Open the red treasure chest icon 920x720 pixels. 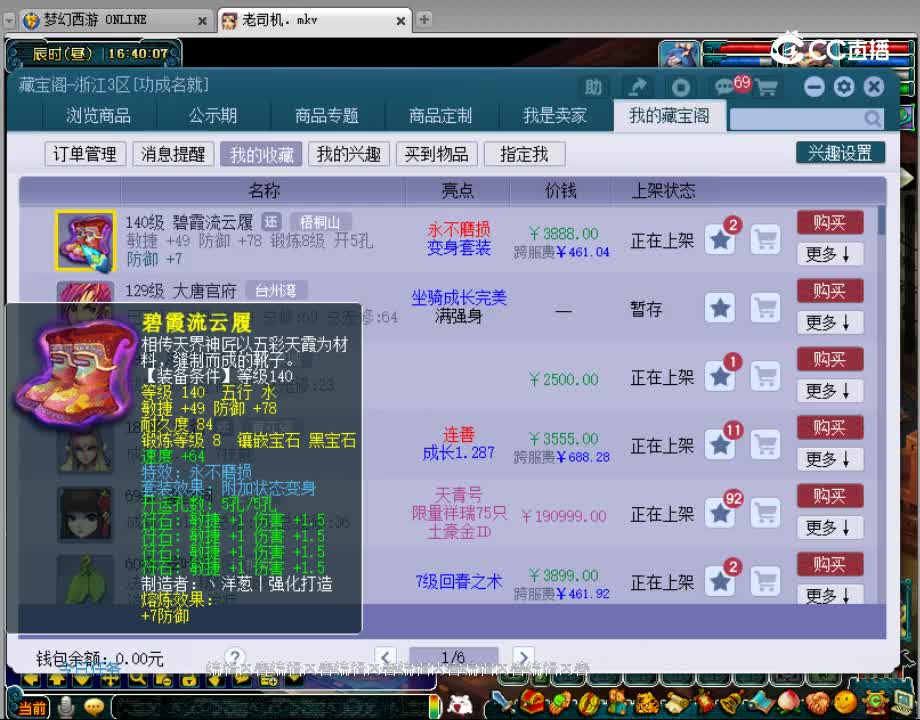532,702
